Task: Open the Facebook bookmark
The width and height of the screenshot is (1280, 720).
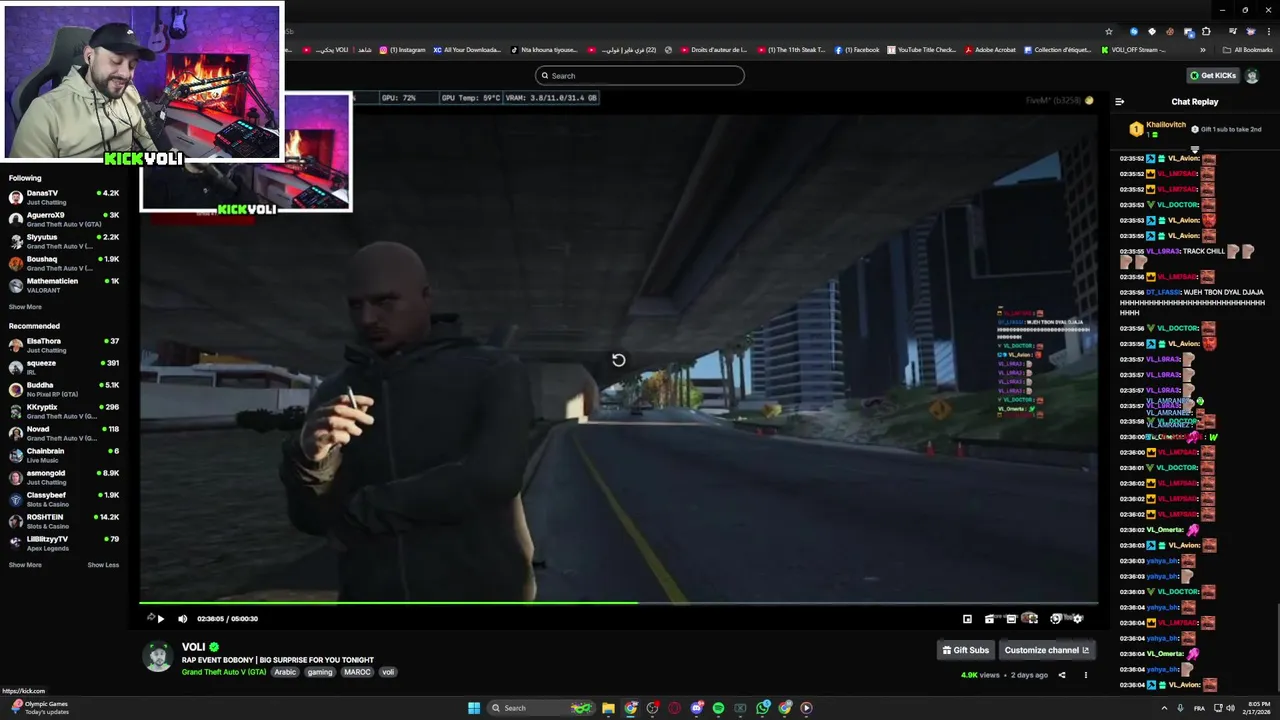Action: coord(857,50)
